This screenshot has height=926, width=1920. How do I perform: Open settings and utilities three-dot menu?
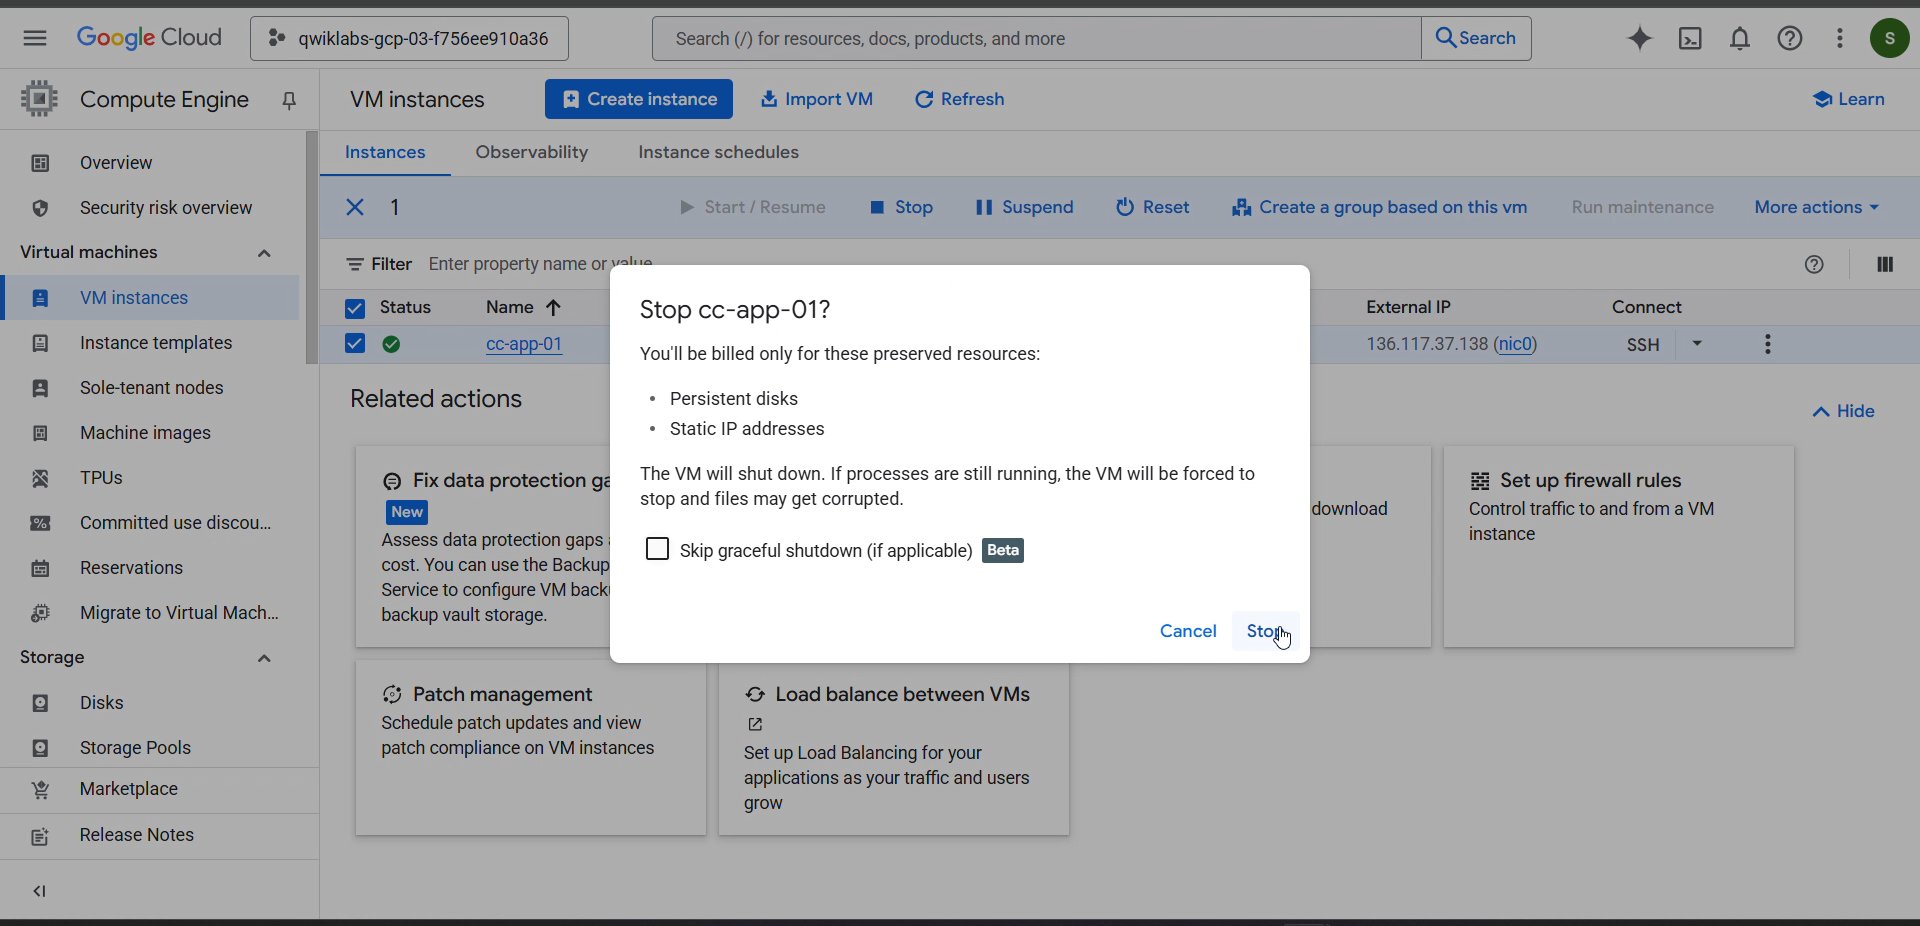click(x=1840, y=38)
